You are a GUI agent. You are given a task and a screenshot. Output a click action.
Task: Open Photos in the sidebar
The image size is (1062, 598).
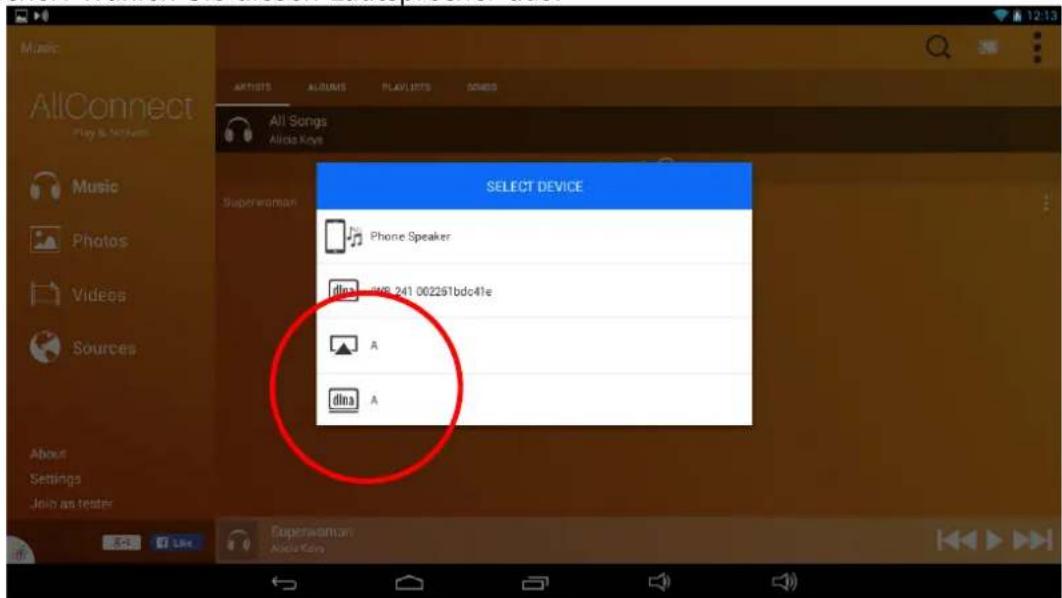point(79,240)
